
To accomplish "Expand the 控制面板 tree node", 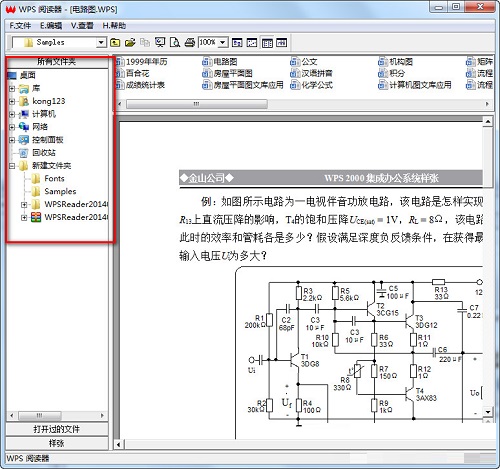I will pos(12,140).
